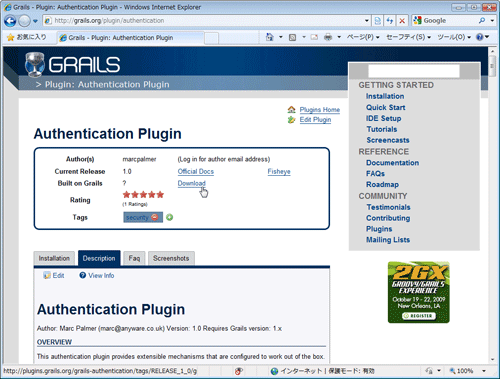This screenshot has width=500, height=379.
Task: Click the Print icon
Action: (x=328, y=37)
